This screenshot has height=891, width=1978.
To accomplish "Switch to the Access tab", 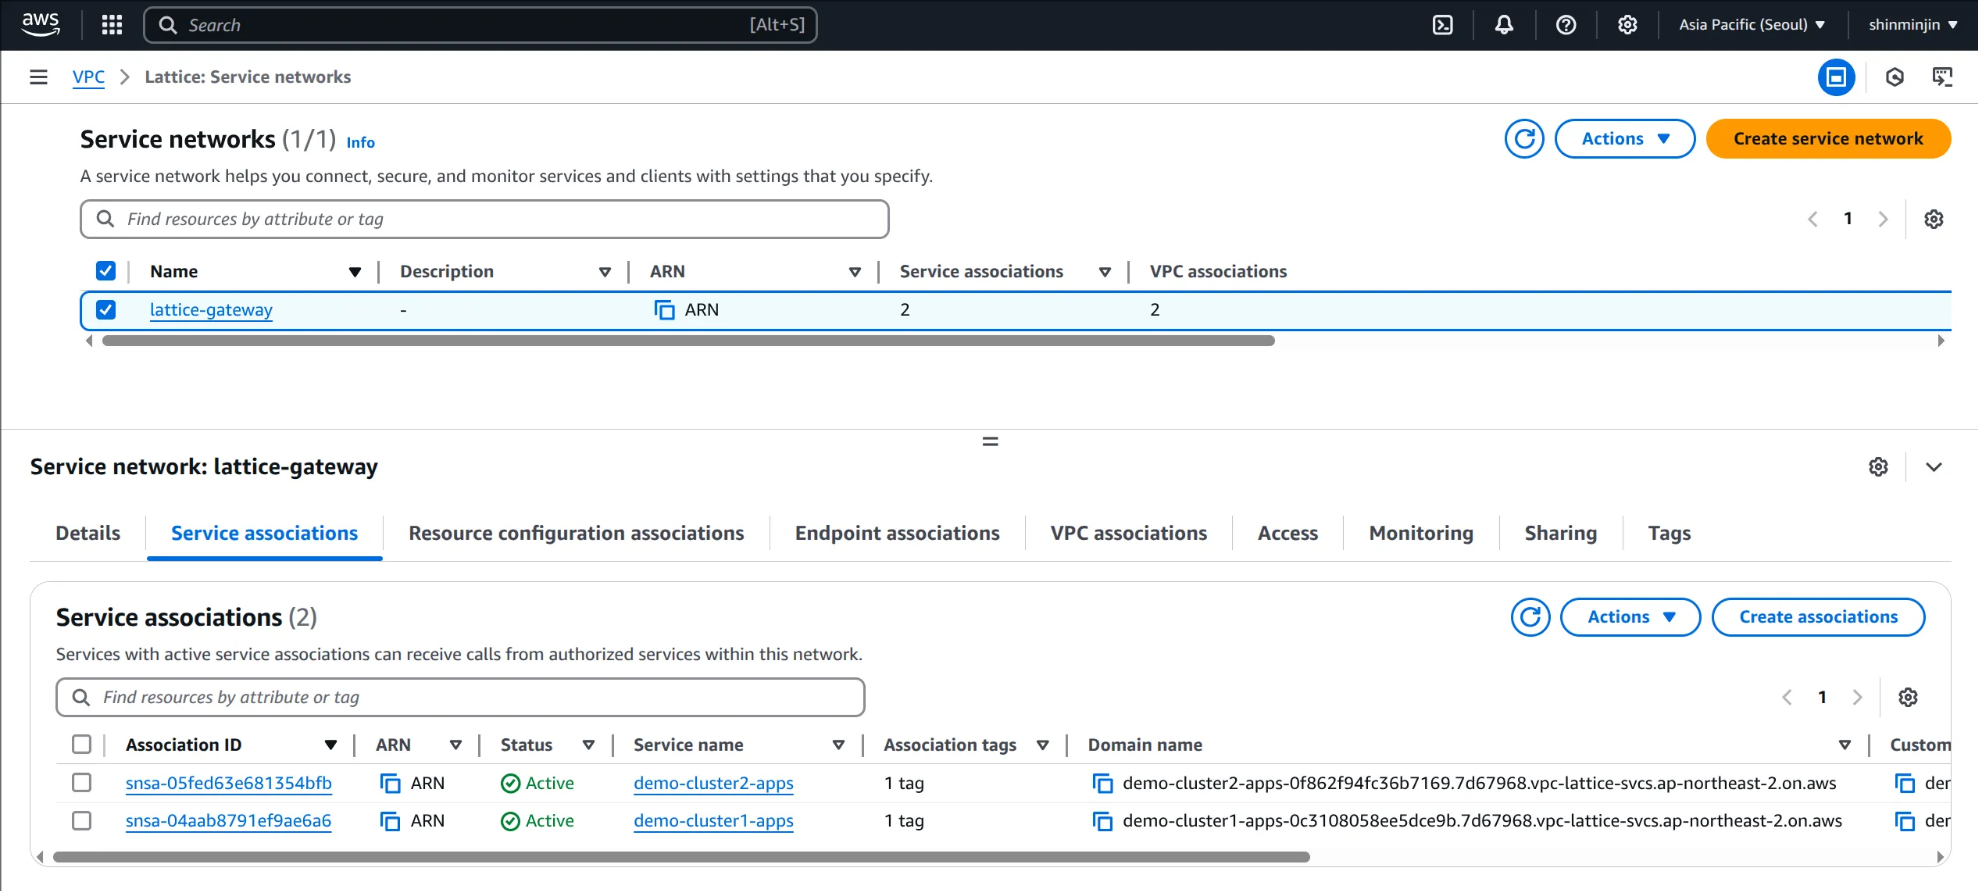I will (1287, 533).
